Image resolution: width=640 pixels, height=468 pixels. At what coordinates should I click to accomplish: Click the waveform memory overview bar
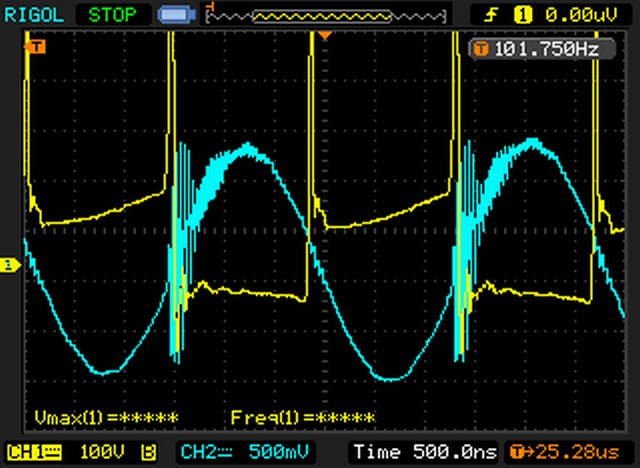312,15
